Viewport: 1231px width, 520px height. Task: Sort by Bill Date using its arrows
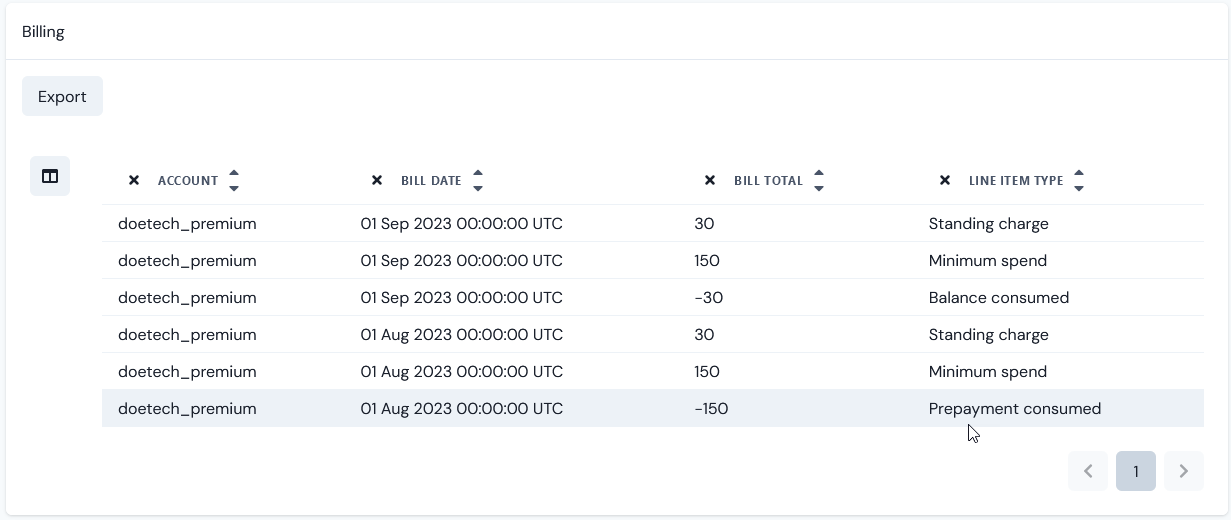coord(478,181)
